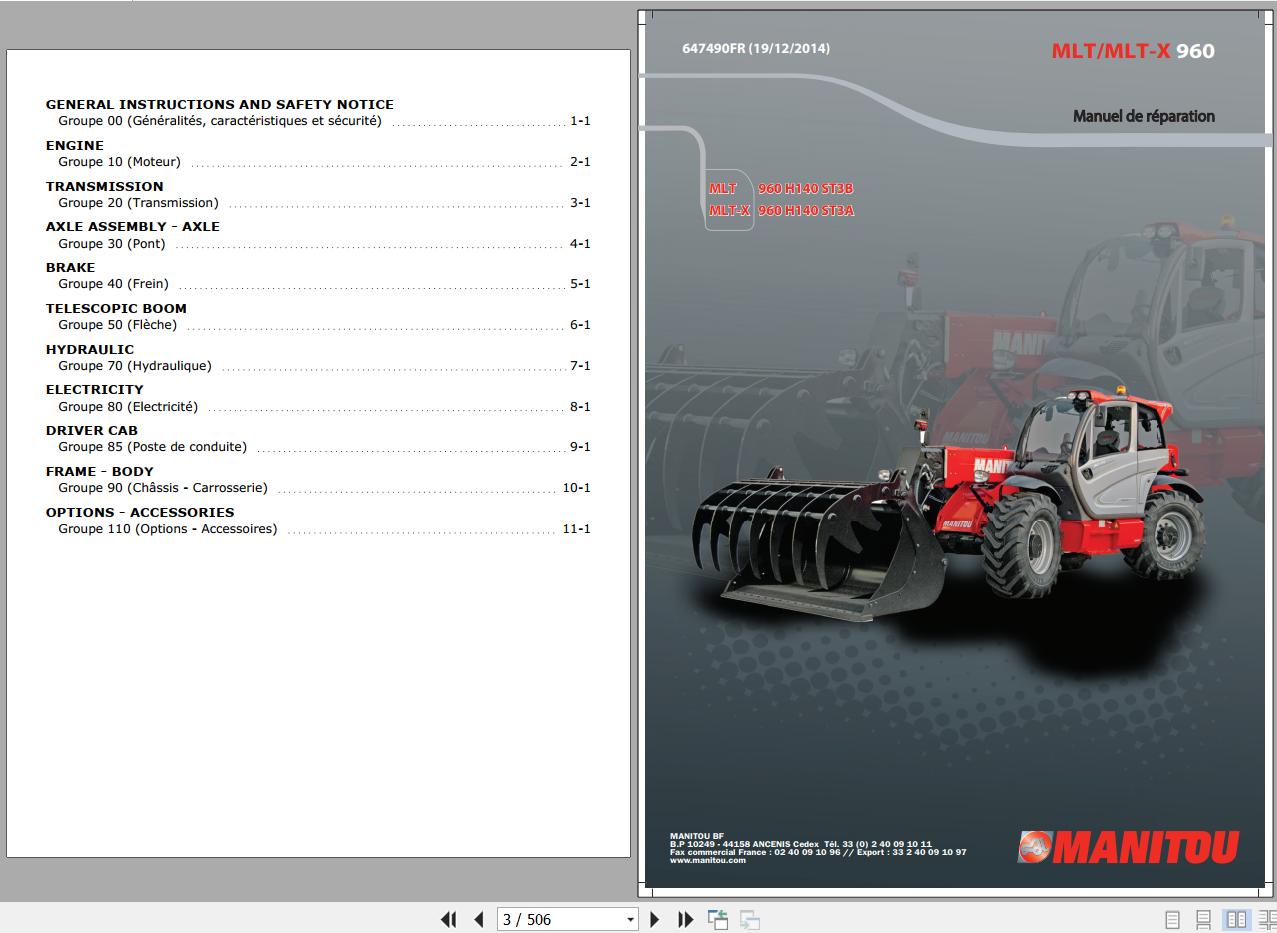Click the BRAKE heading
This screenshot has height=933, width=1277.
(71, 267)
